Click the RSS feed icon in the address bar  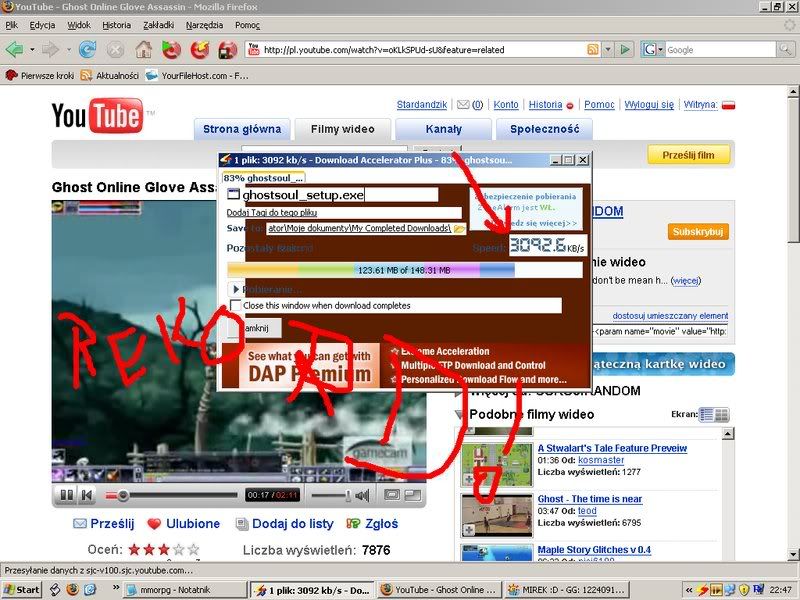pos(592,49)
